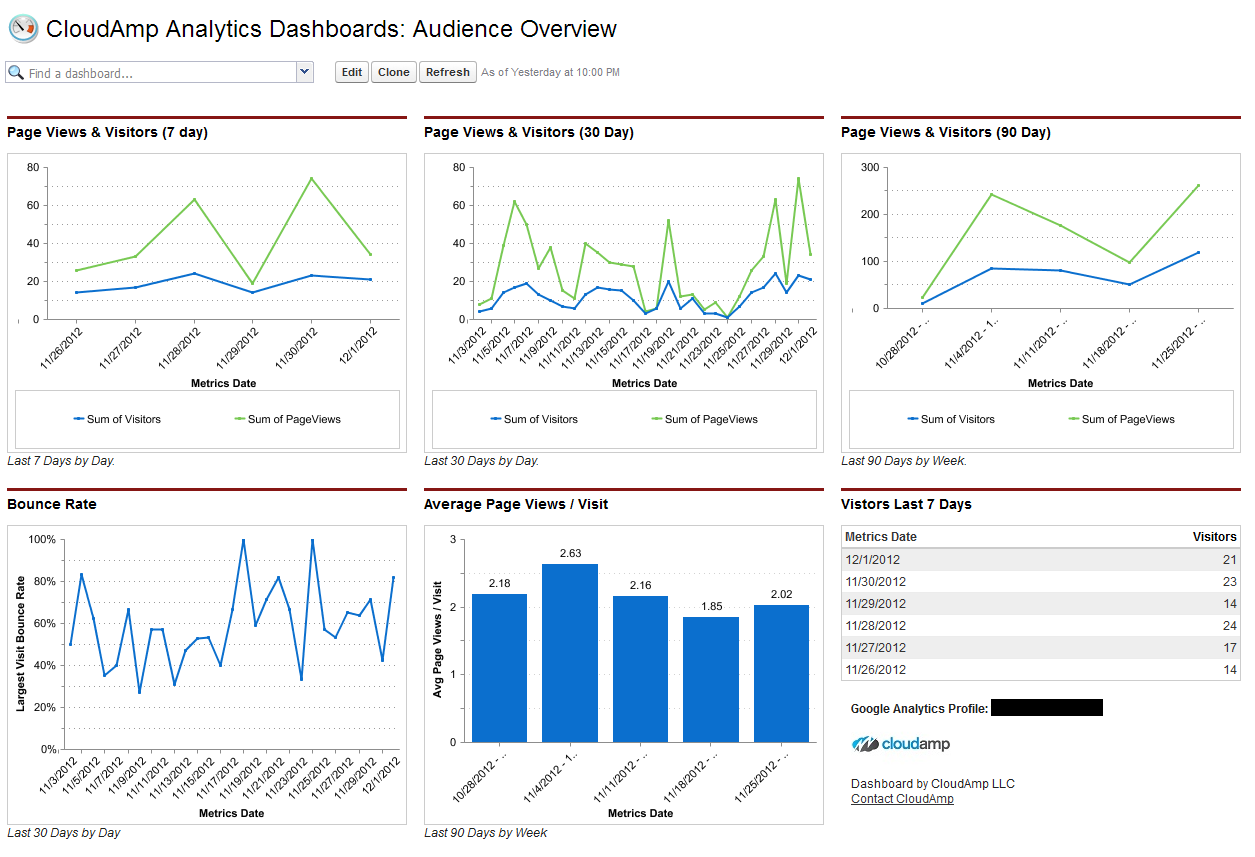Select the 2.63 bar in Average Page Views chart
This screenshot has height=857, width=1255.
(569, 653)
